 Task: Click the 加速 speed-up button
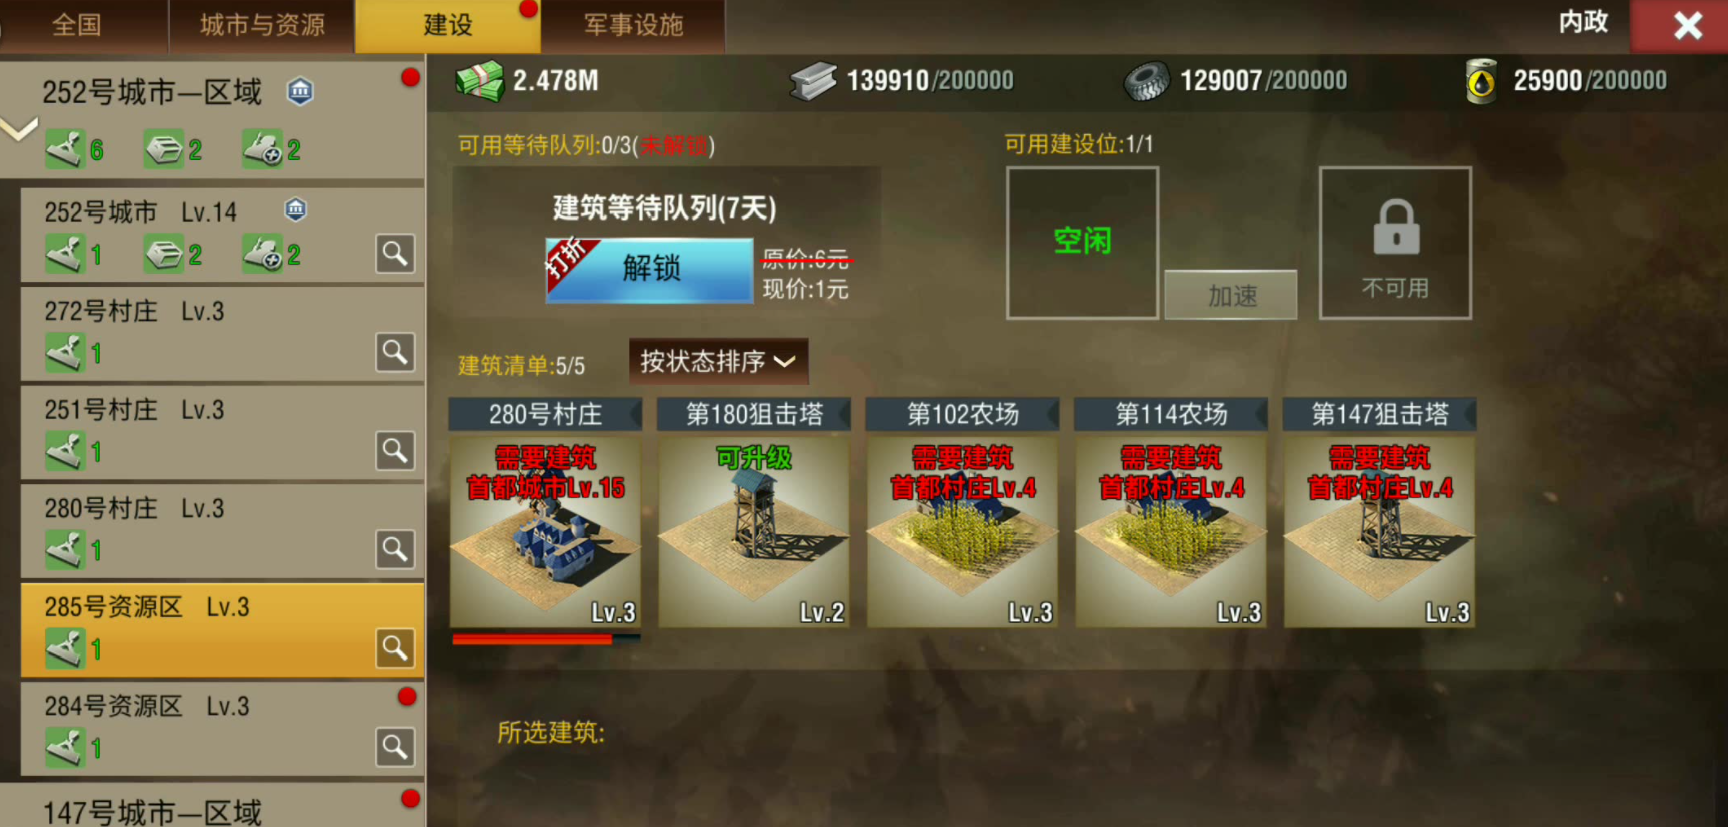click(1231, 295)
